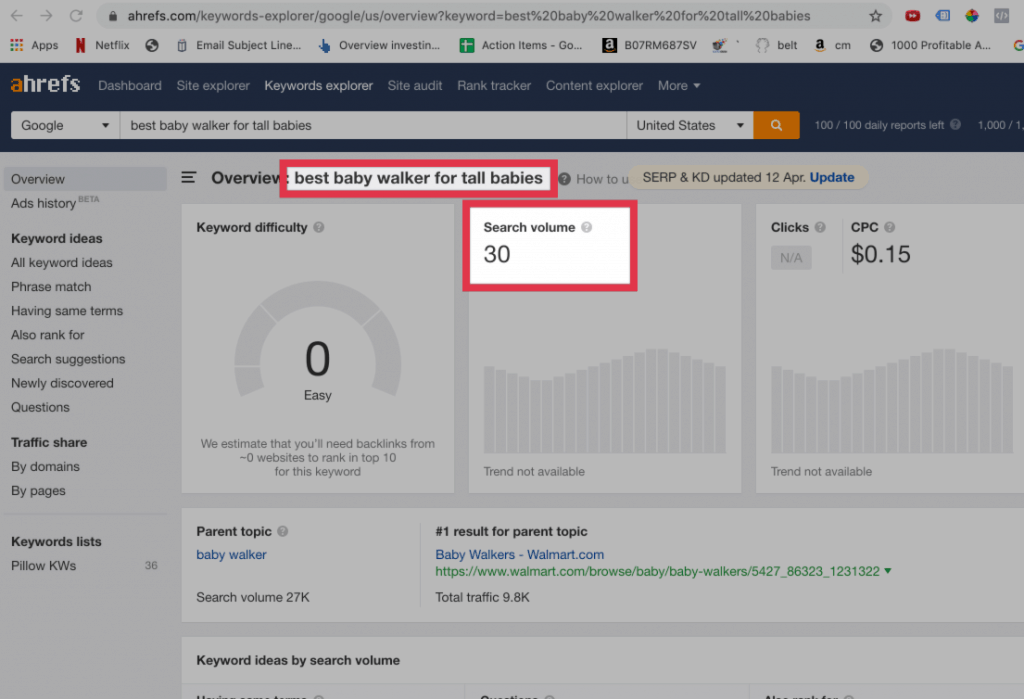Click the orange search button
This screenshot has width=1024, height=699.
pyautogui.click(x=776, y=125)
